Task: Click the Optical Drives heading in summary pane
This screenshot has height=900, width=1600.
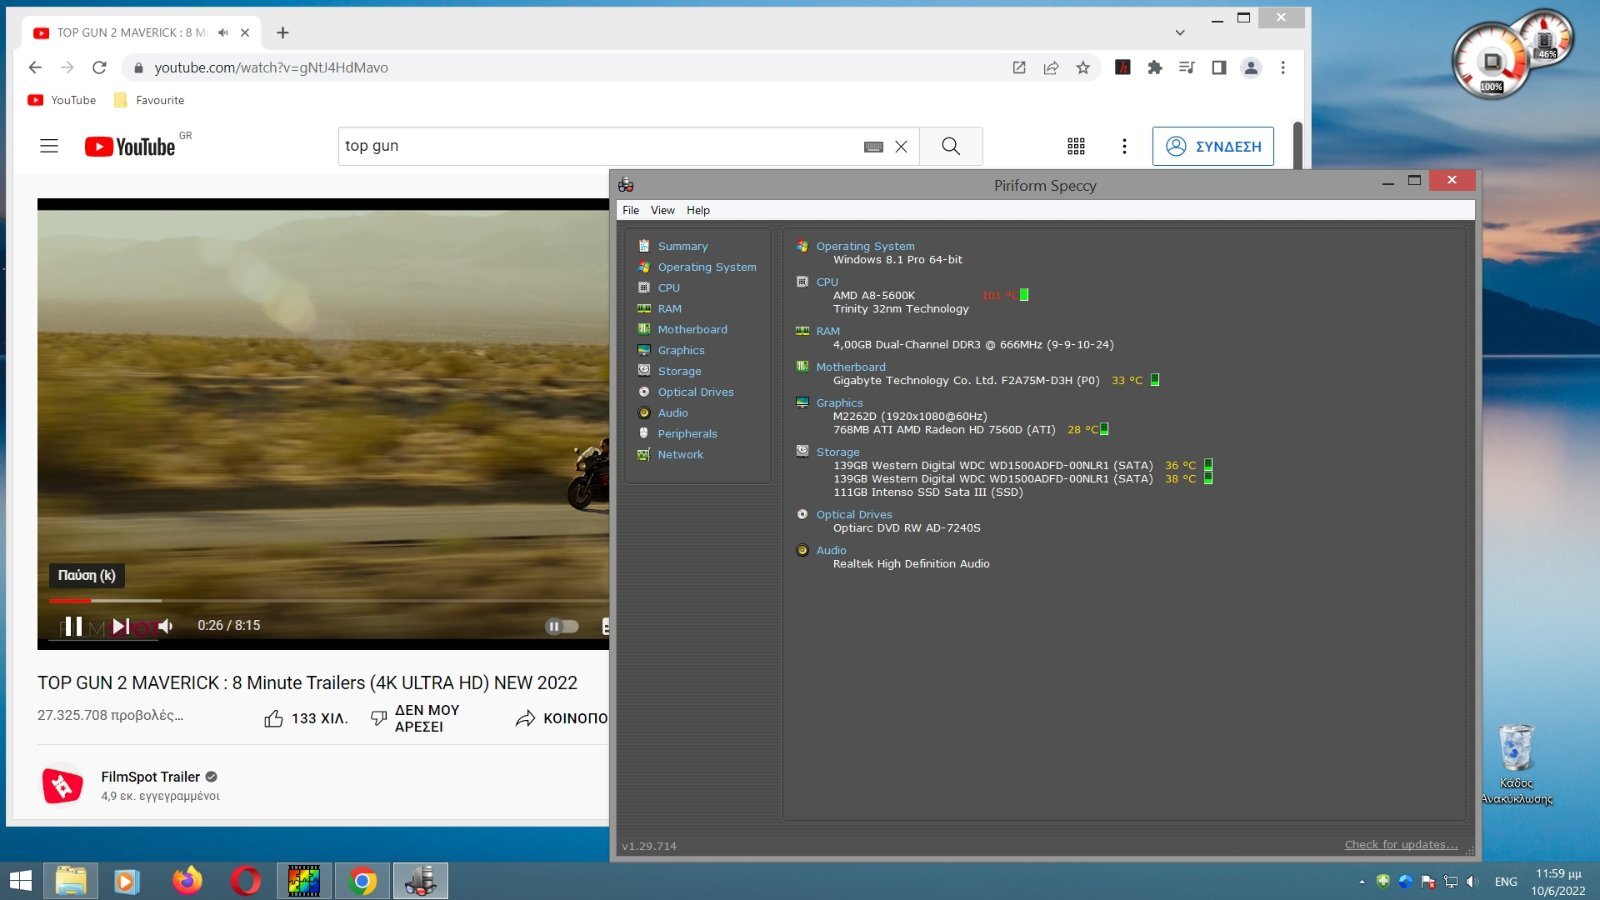Action: tap(854, 515)
